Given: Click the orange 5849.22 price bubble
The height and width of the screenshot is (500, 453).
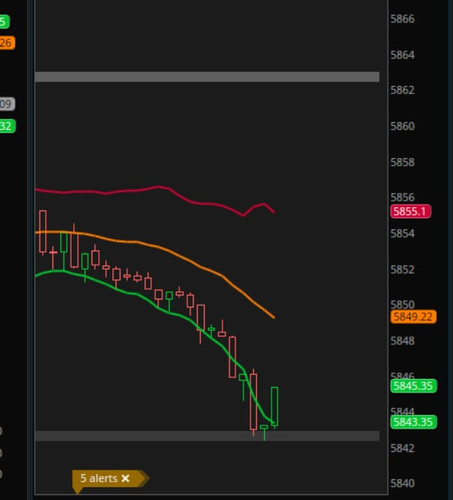Looking at the screenshot, I should [x=413, y=317].
